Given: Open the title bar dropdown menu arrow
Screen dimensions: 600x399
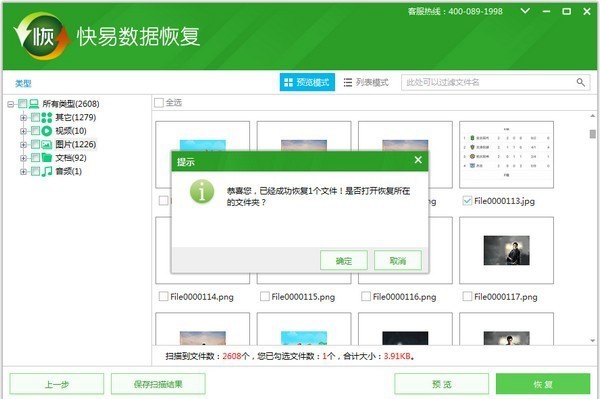Looking at the screenshot, I should point(525,11).
